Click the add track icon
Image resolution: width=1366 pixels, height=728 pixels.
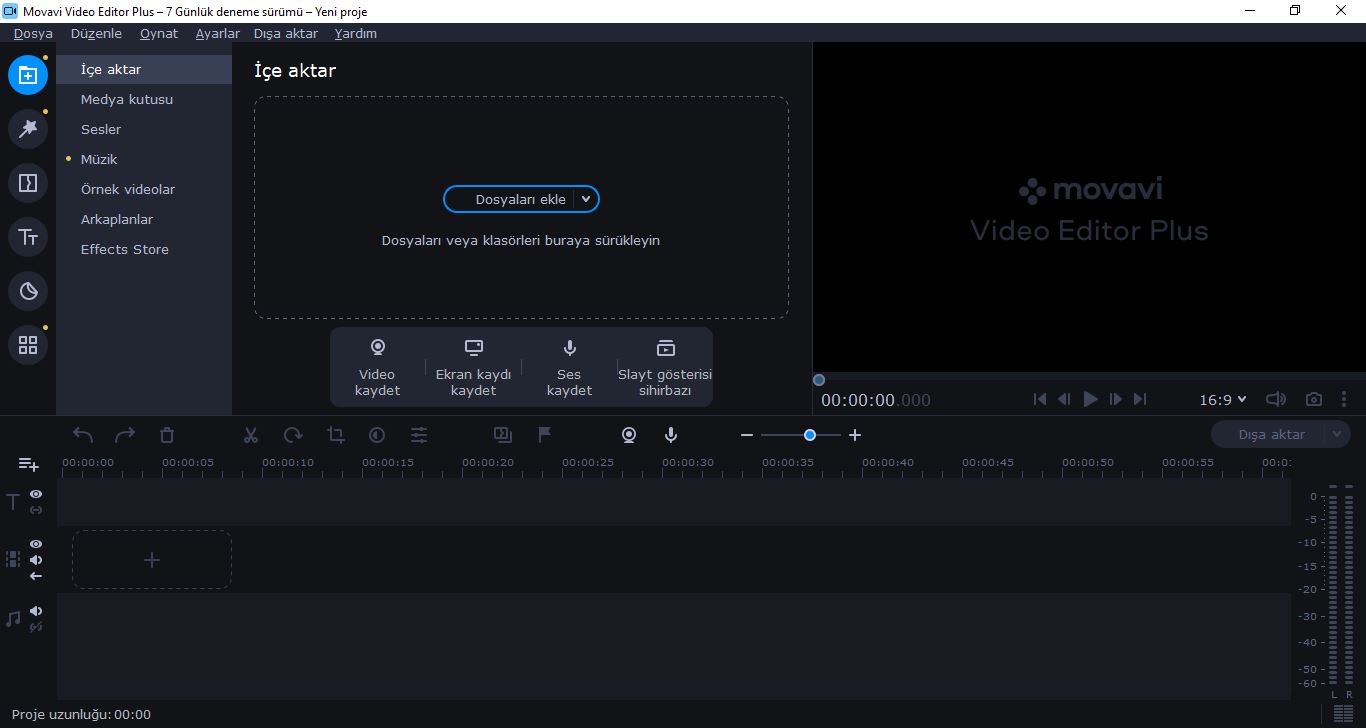coord(29,464)
